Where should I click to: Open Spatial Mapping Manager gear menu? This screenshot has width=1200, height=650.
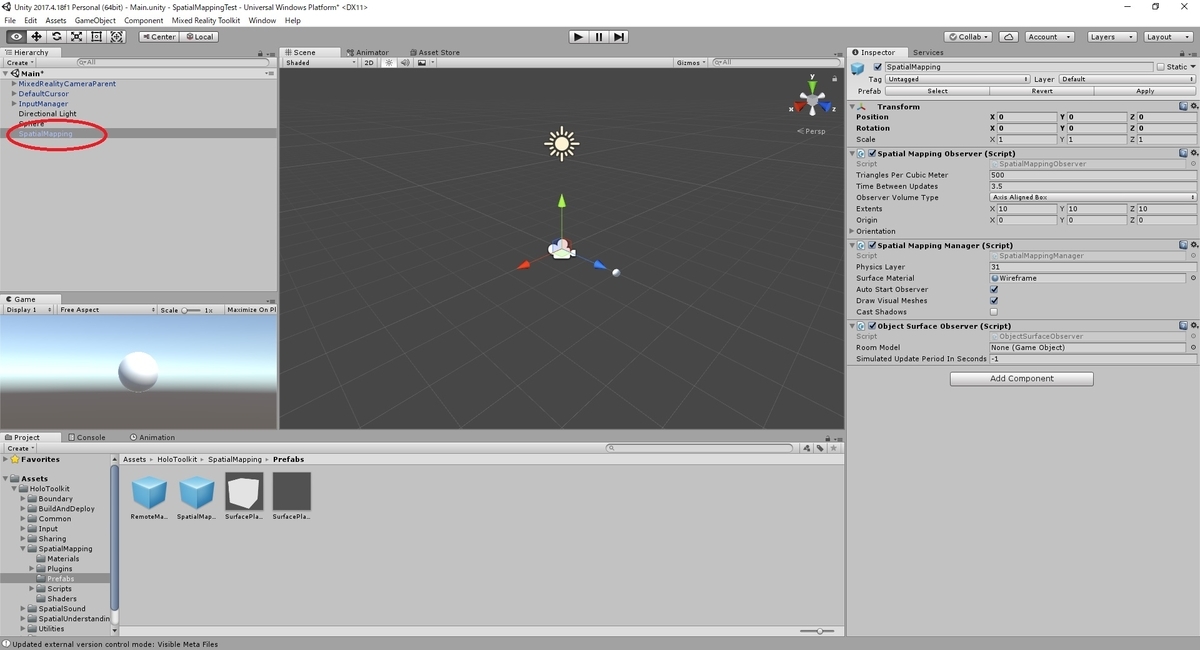1193,245
